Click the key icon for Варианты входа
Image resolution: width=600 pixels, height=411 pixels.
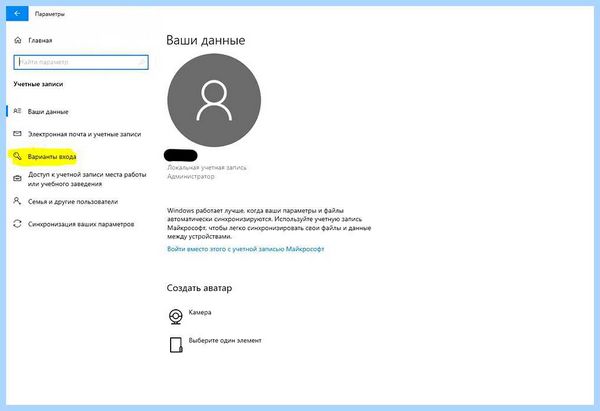pos(17,156)
